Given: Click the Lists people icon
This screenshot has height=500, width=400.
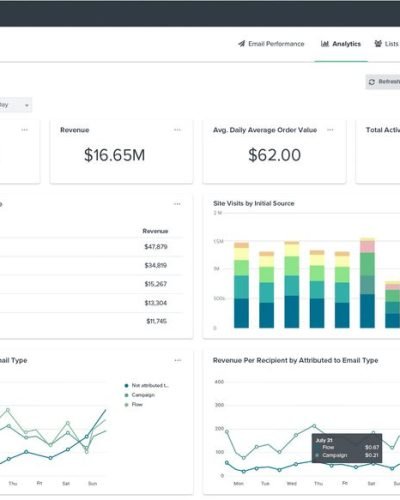Looking at the screenshot, I should (x=378, y=44).
